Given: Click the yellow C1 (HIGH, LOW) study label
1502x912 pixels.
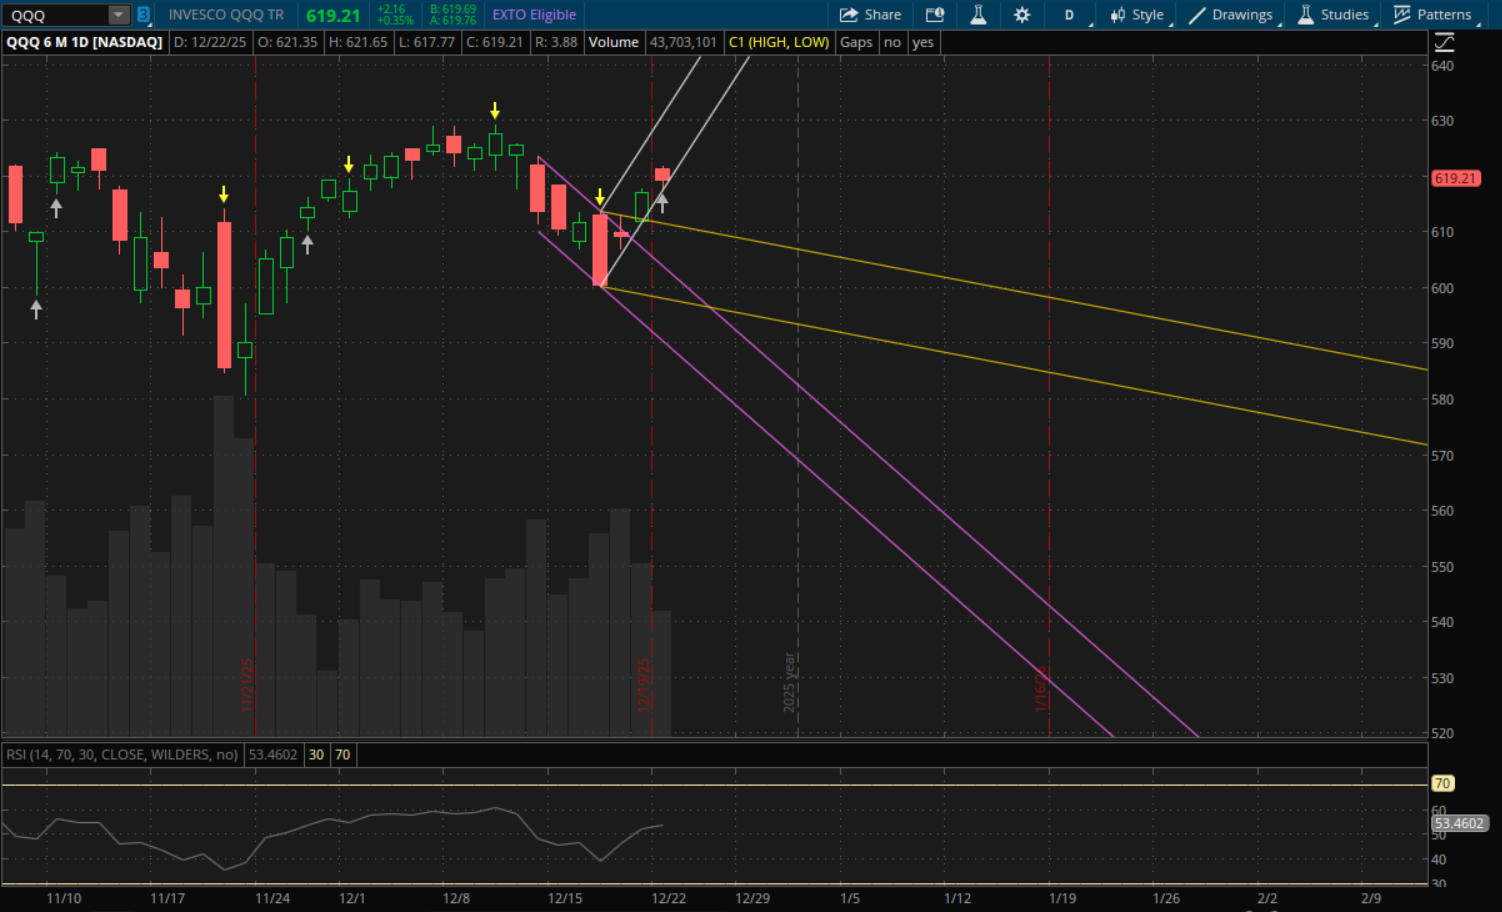Looking at the screenshot, I should click(778, 42).
